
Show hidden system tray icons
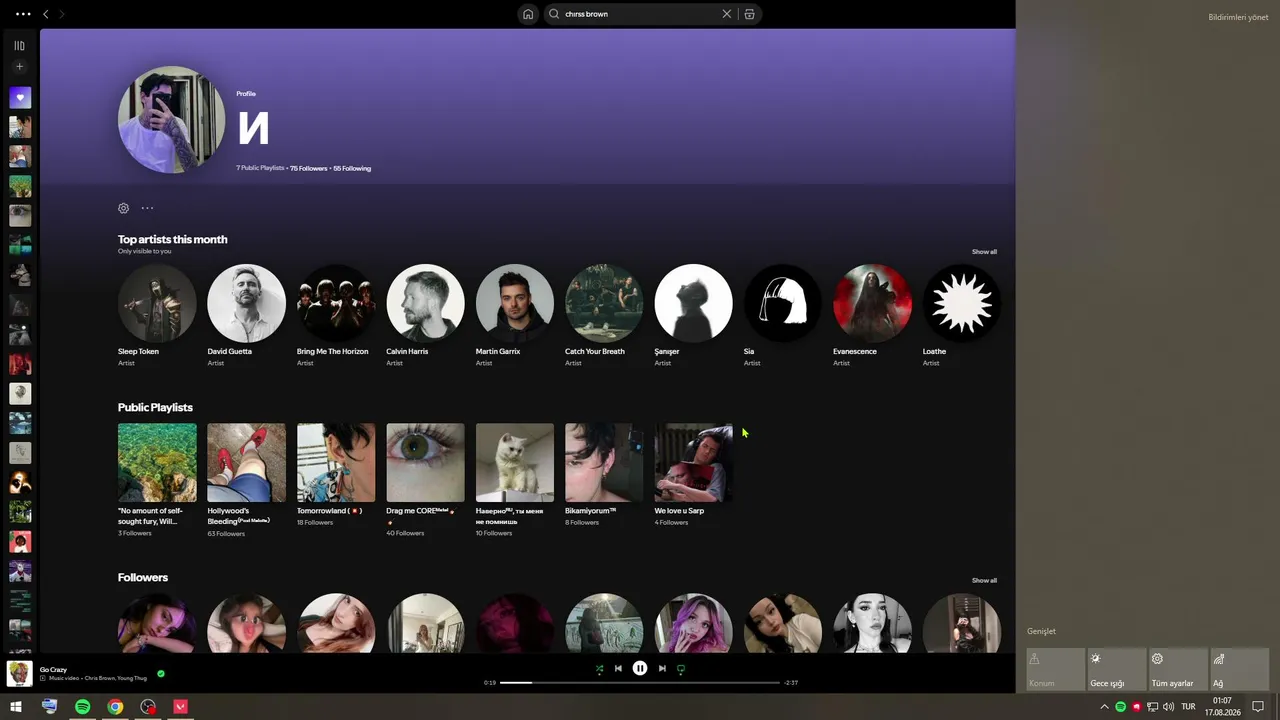point(1104,707)
